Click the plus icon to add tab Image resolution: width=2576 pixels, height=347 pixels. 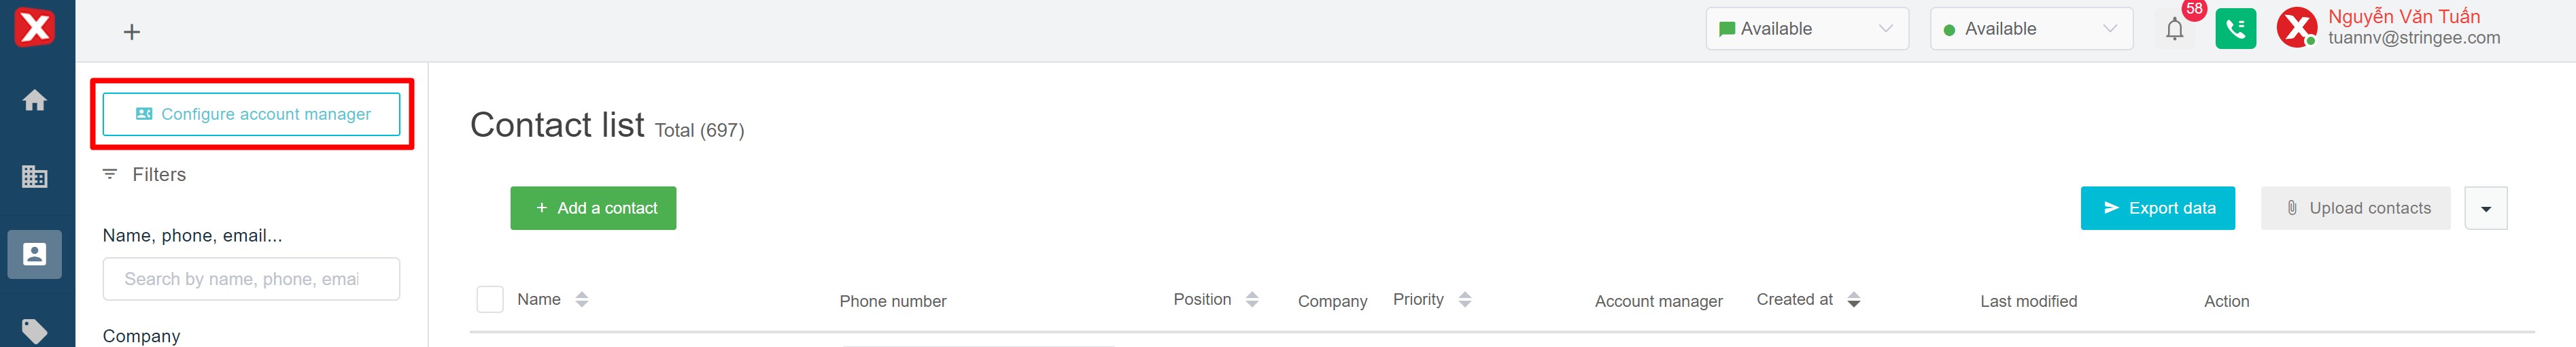132,32
